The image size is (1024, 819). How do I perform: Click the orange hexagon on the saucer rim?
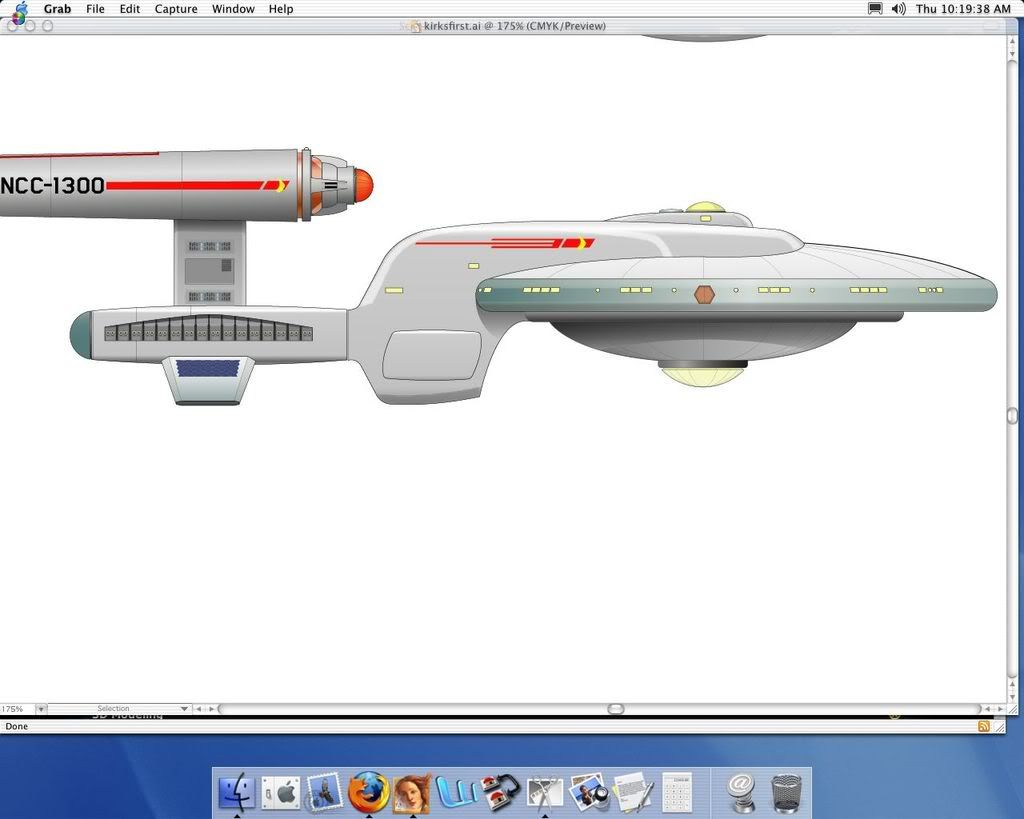[x=704, y=295]
